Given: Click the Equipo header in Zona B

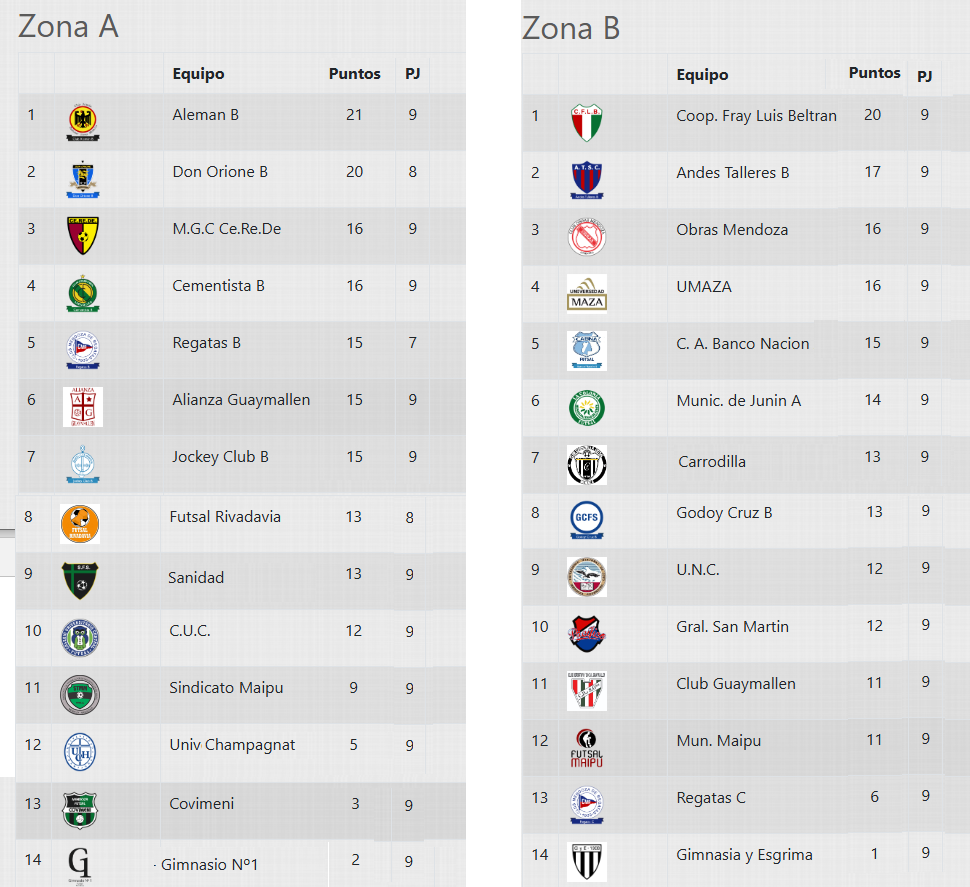Looking at the screenshot, I should pos(702,75).
